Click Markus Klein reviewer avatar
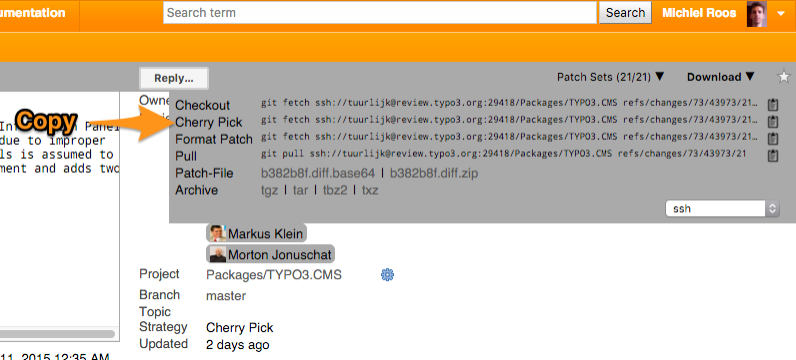This screenshot has height=360, width=796. tap(218, 234)
